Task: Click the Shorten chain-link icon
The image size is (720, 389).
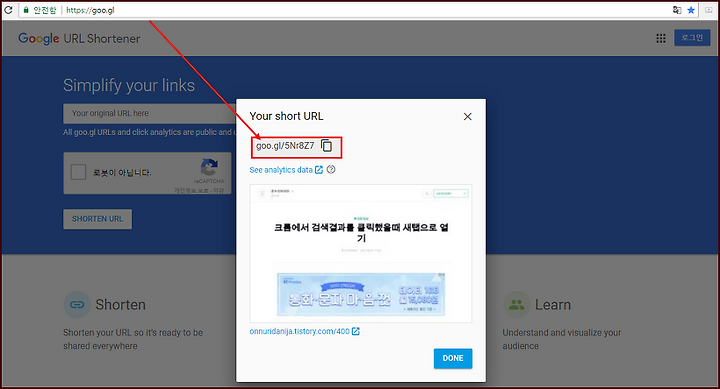Action: coord(77,304)
